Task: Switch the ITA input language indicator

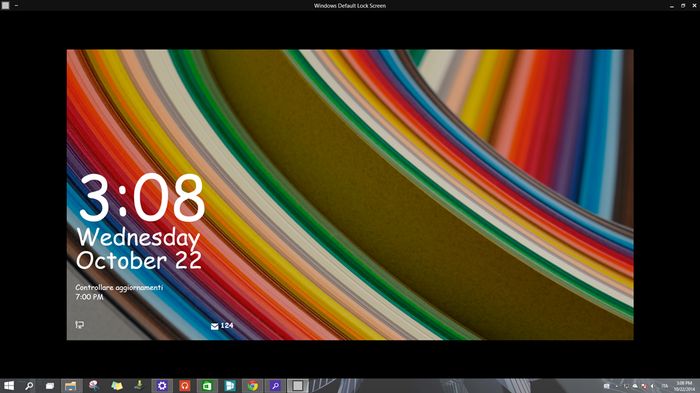Action: [665, 386]
